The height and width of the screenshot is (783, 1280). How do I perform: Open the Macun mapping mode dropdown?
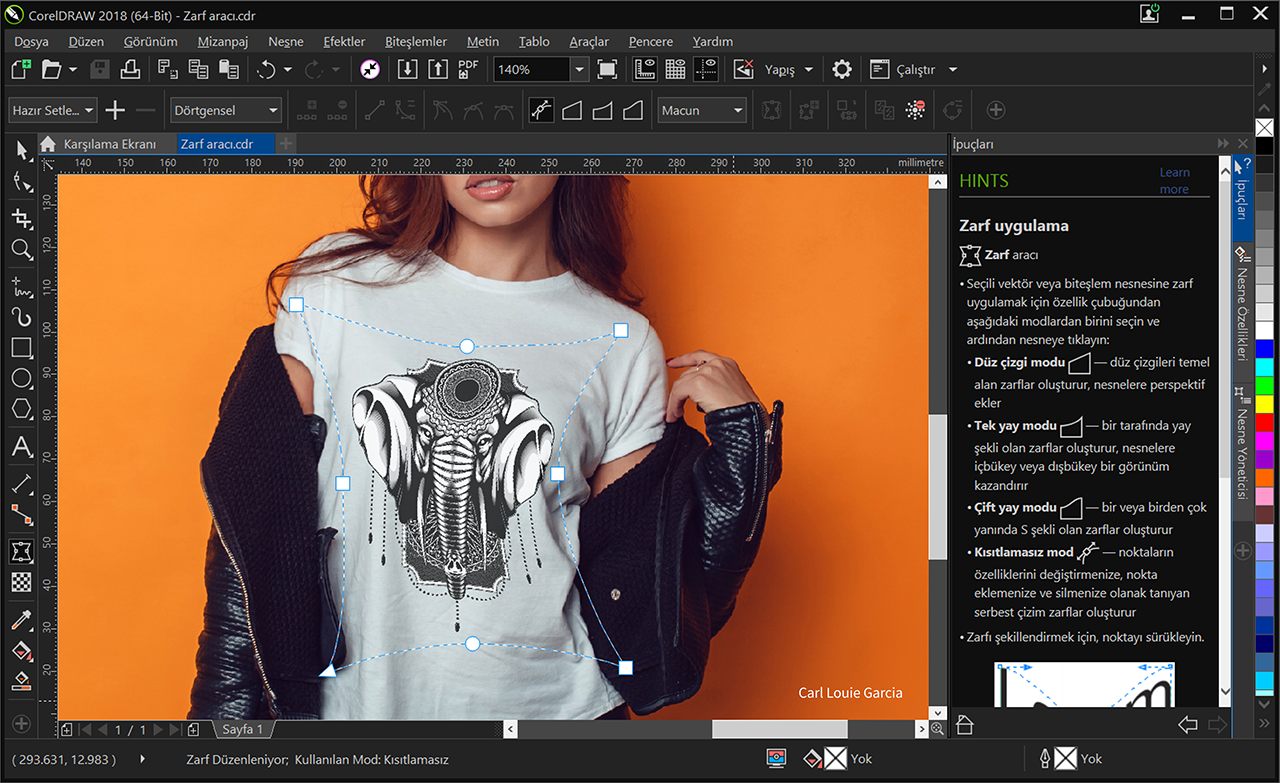(x=736, y=110)
